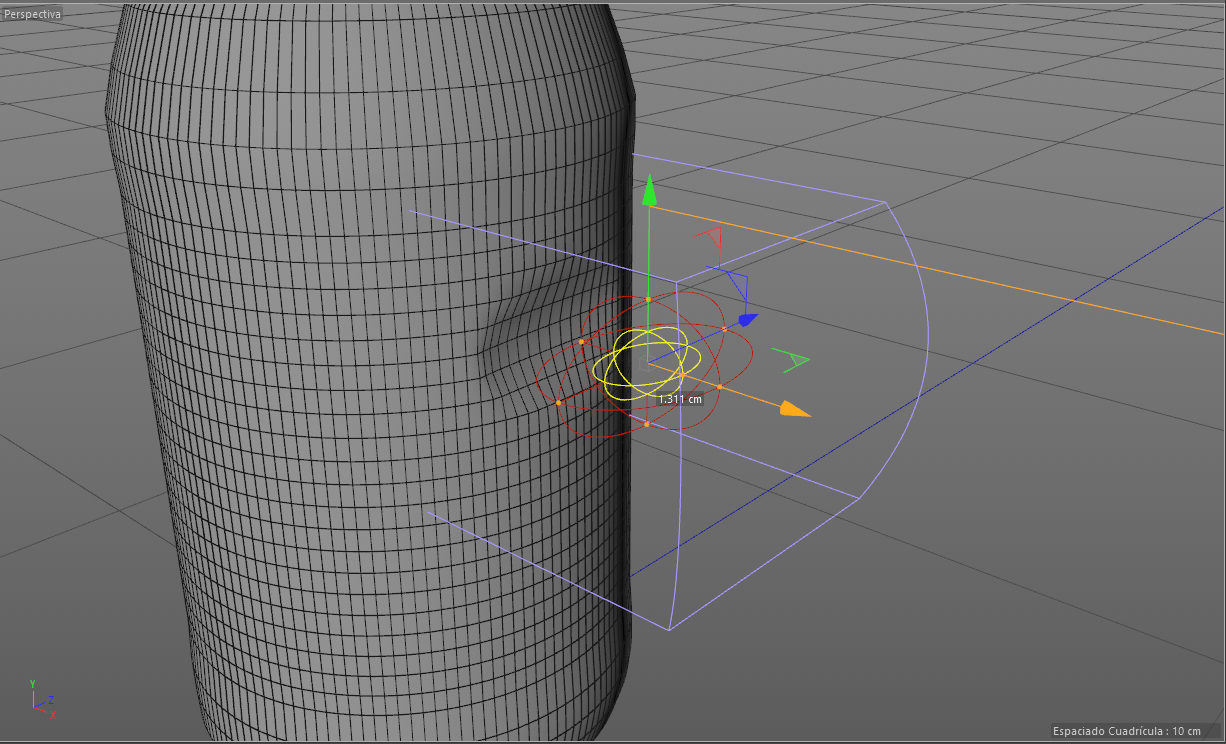This screenshot has height=744, width=1226.
Task: Select the blue Z-axis arrow tip
Action: 746,320
